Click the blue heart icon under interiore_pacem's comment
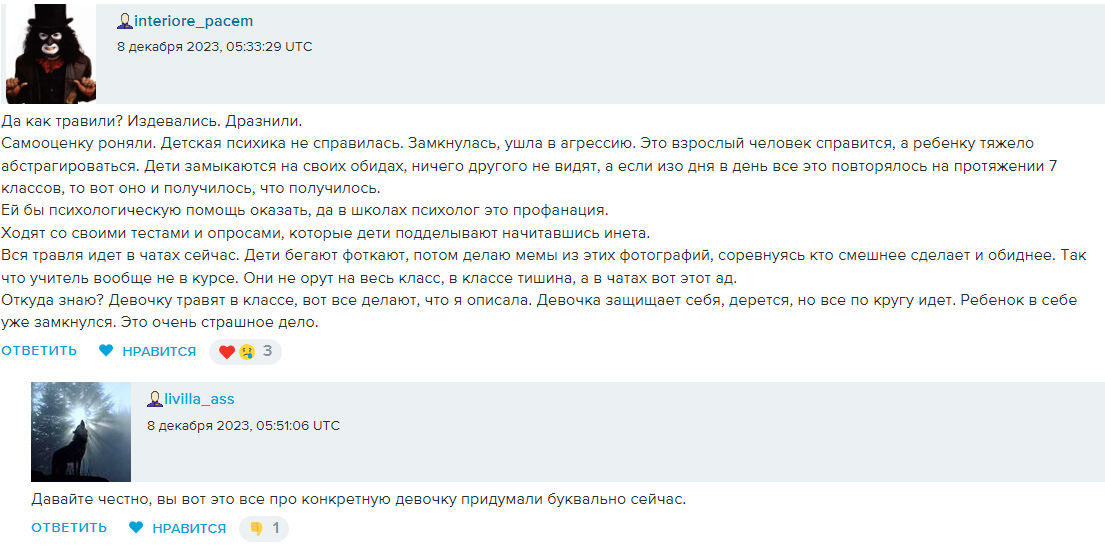The image size is (1105, 549). tap(106, 351)
